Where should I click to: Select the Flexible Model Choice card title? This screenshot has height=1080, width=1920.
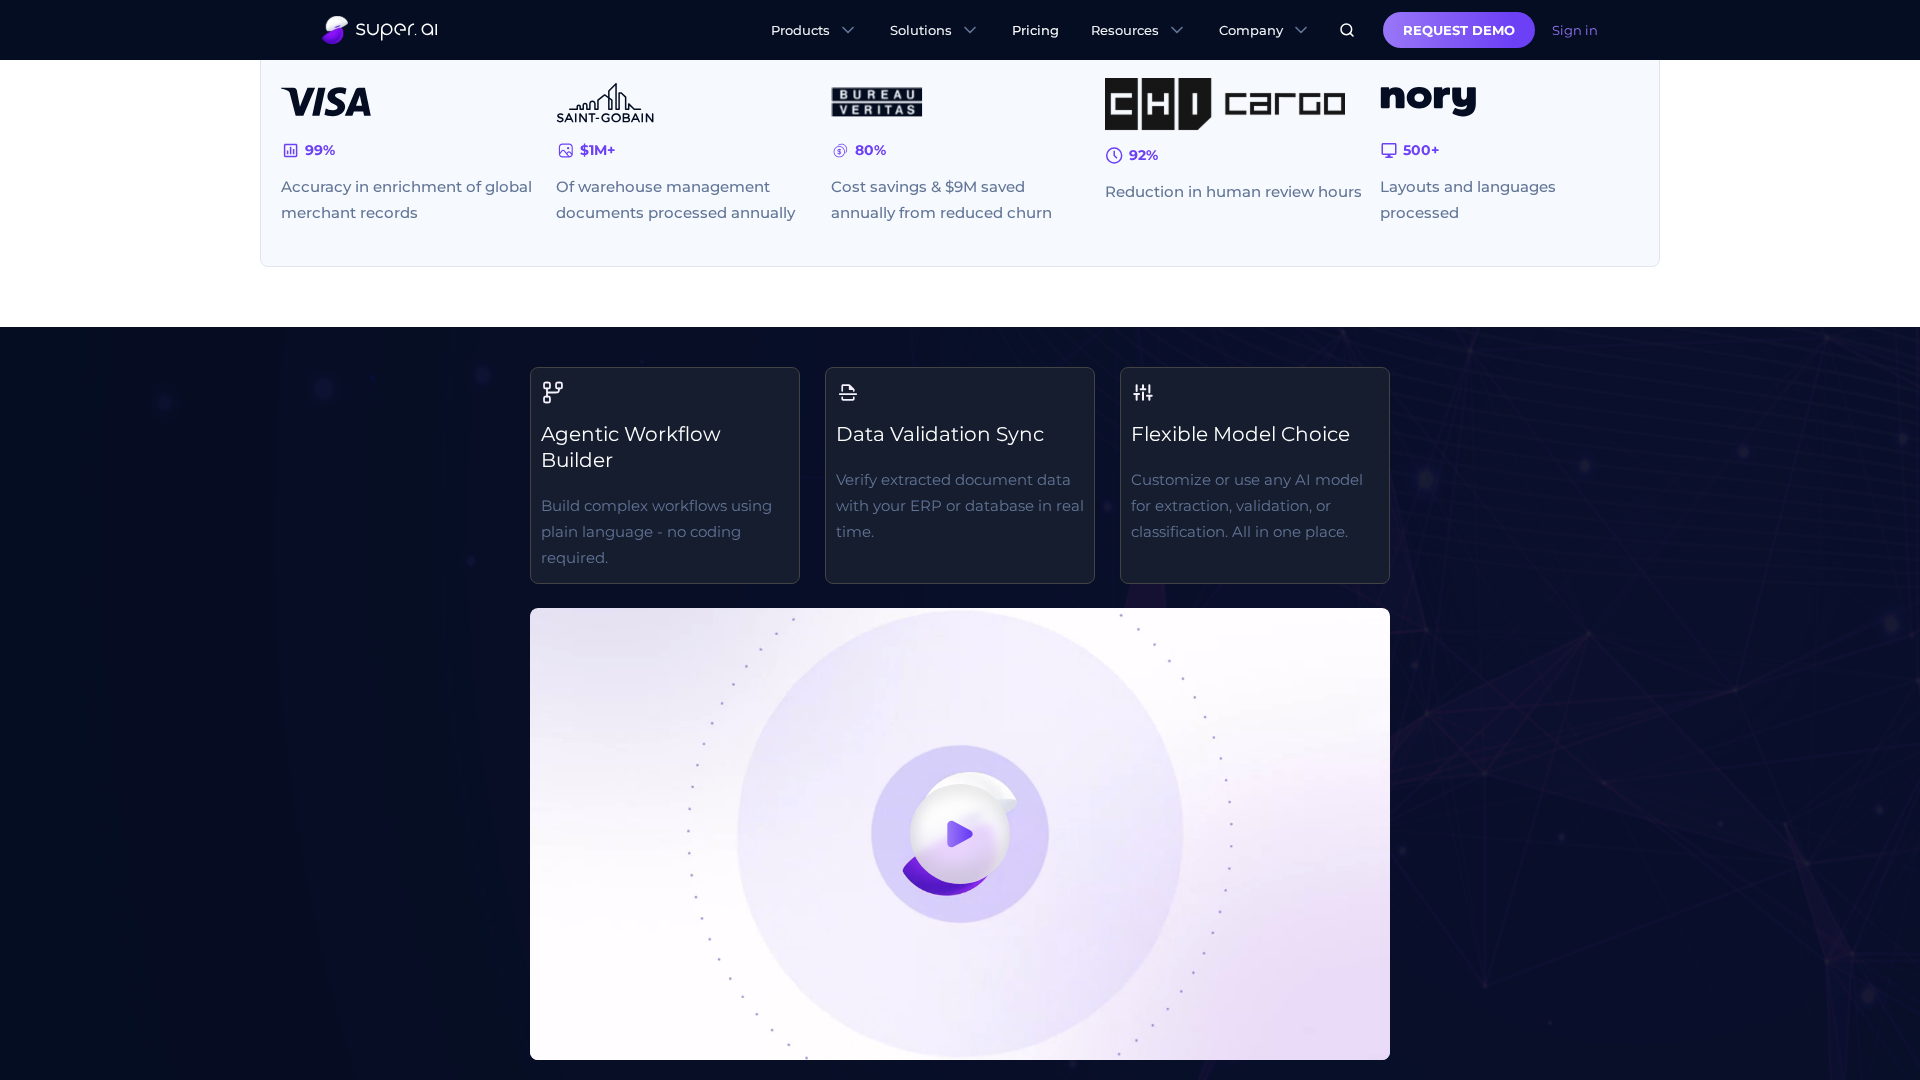(1240, 434)
